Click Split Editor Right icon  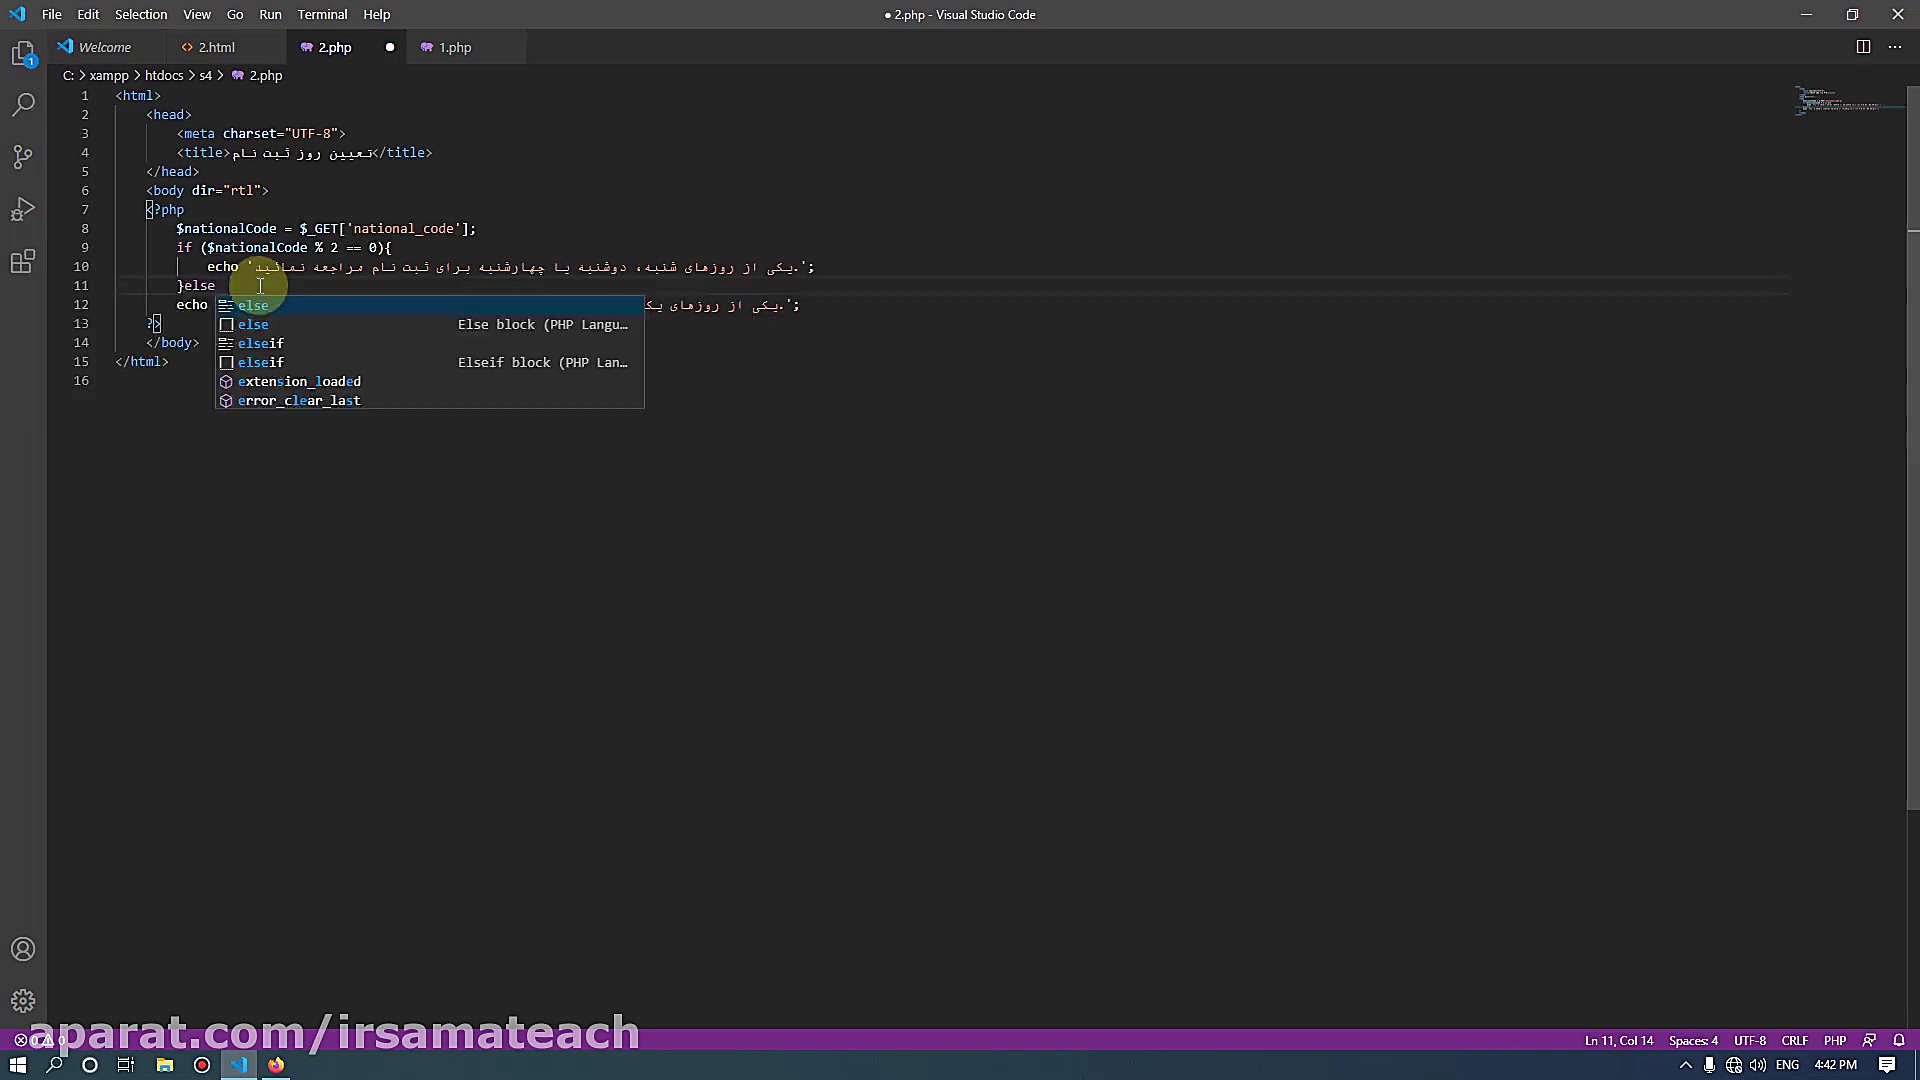coord(1863,47)
